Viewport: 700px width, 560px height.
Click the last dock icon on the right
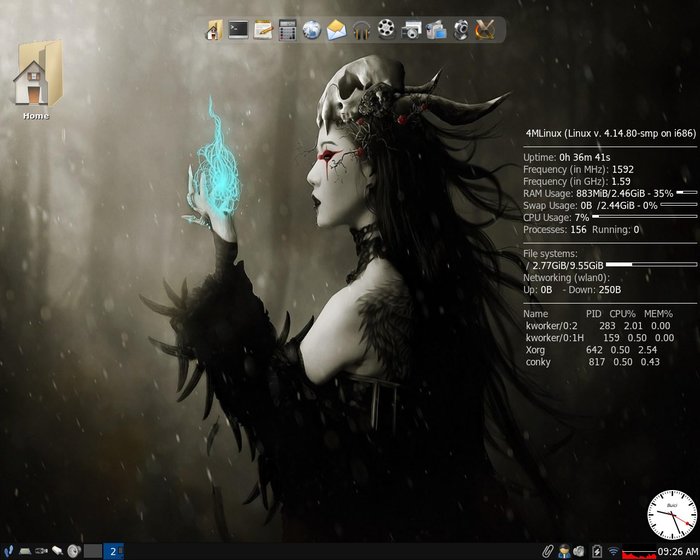[x=485, y=30]
